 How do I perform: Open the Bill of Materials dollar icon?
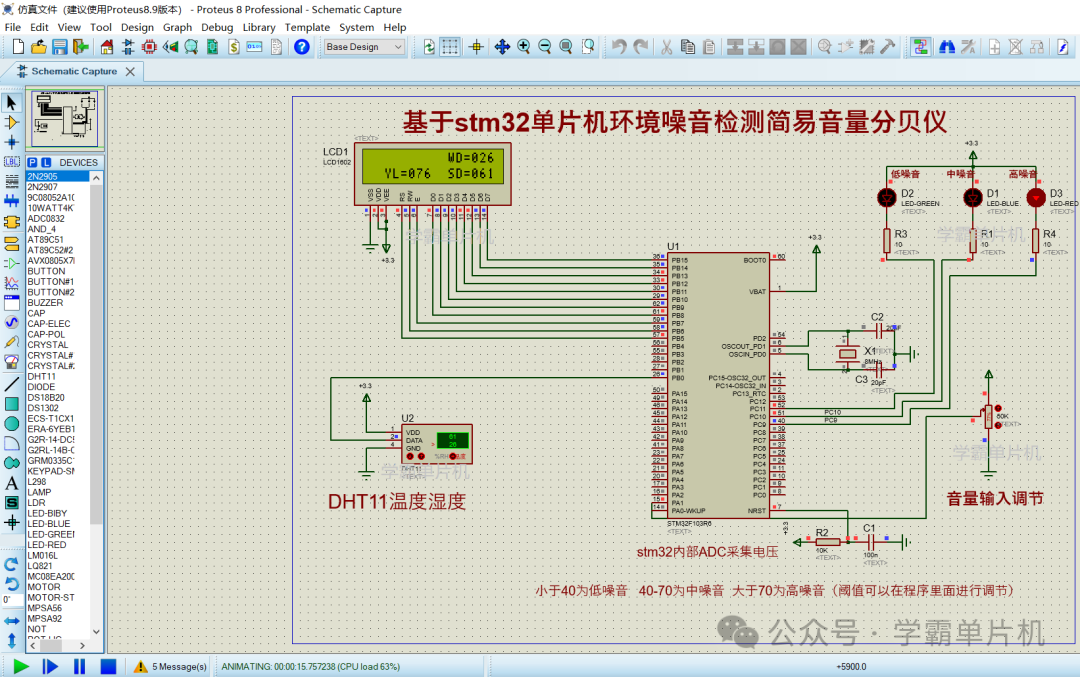coord(234,47)
